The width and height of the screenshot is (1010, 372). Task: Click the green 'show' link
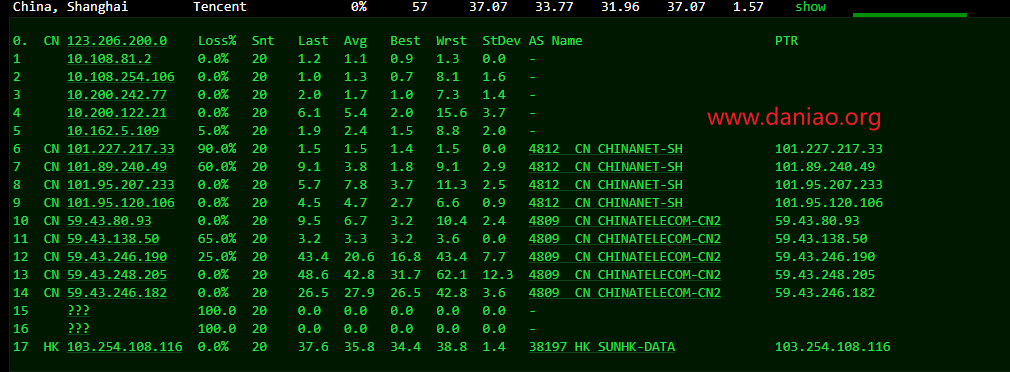810,7
